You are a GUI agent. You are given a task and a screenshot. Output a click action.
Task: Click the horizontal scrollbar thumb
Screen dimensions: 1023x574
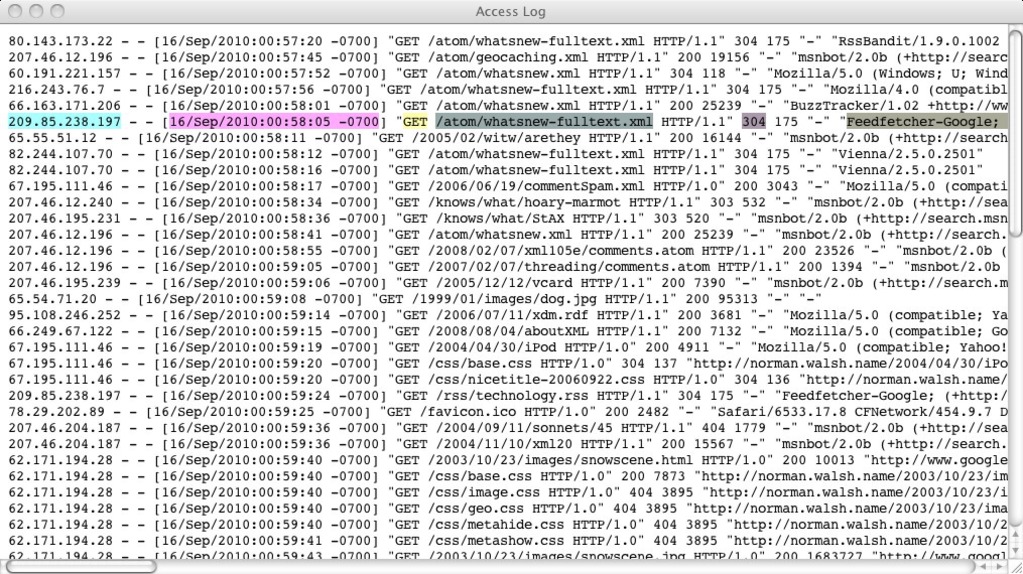[80, 567]
